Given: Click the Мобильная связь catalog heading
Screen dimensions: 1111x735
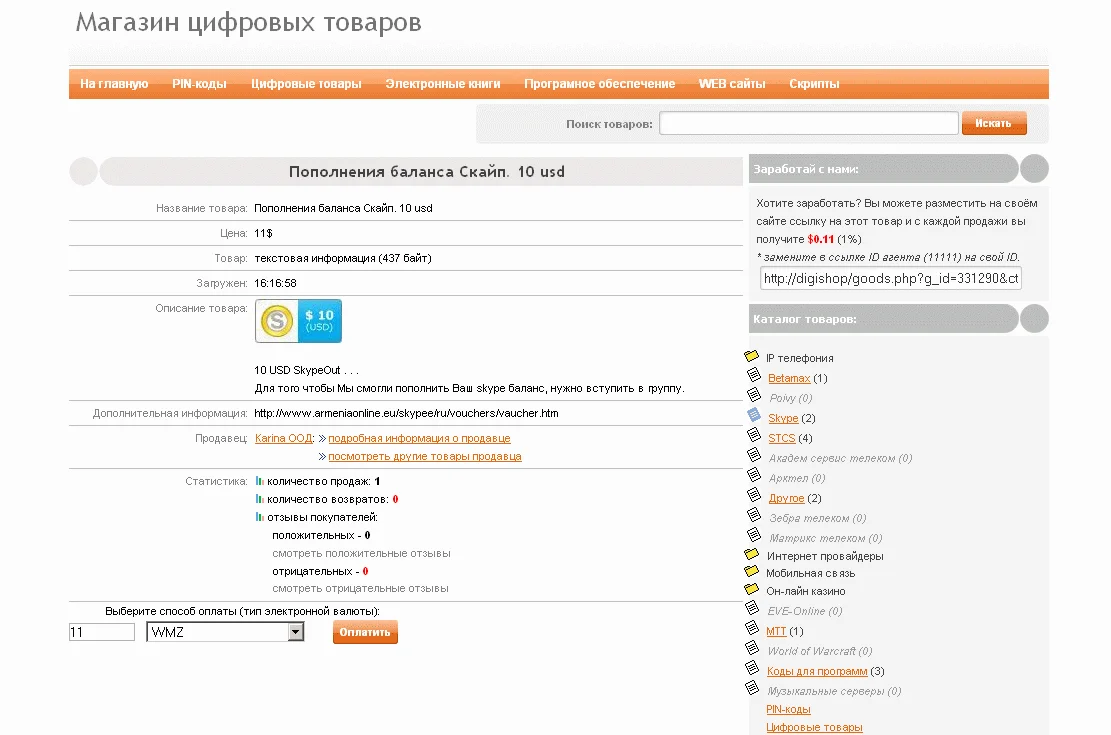Looking at the screenshot, I should pos(811,573).
